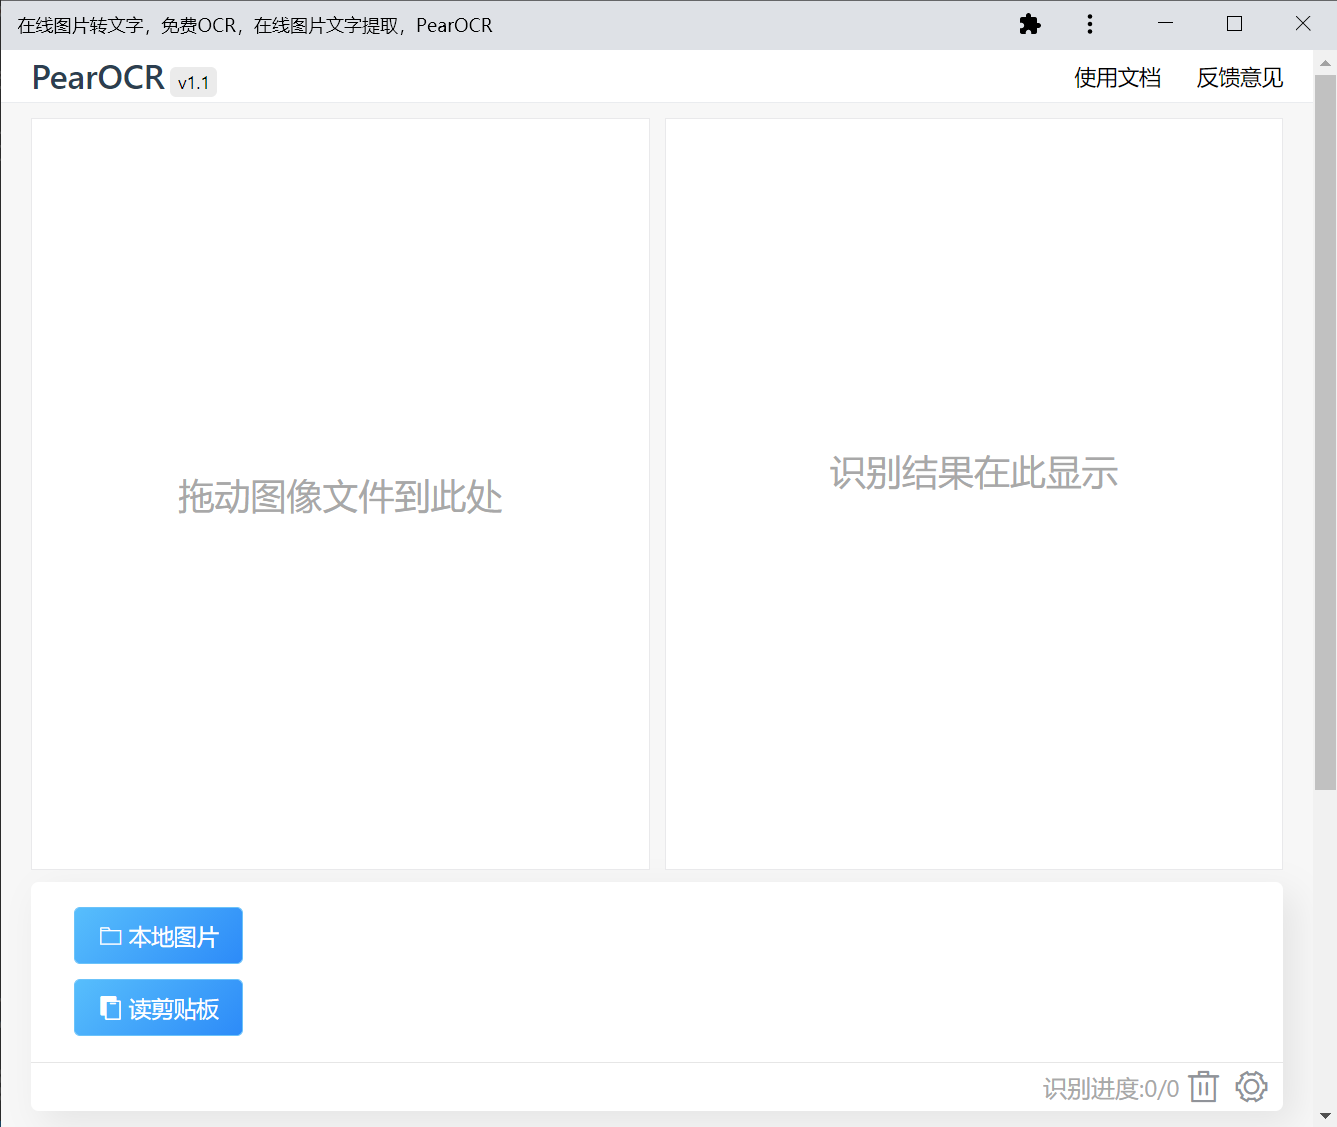Screen dimensions: 1337x1127
Task: Open the browser extensions puzzle icon
Action: point(1030,24)
